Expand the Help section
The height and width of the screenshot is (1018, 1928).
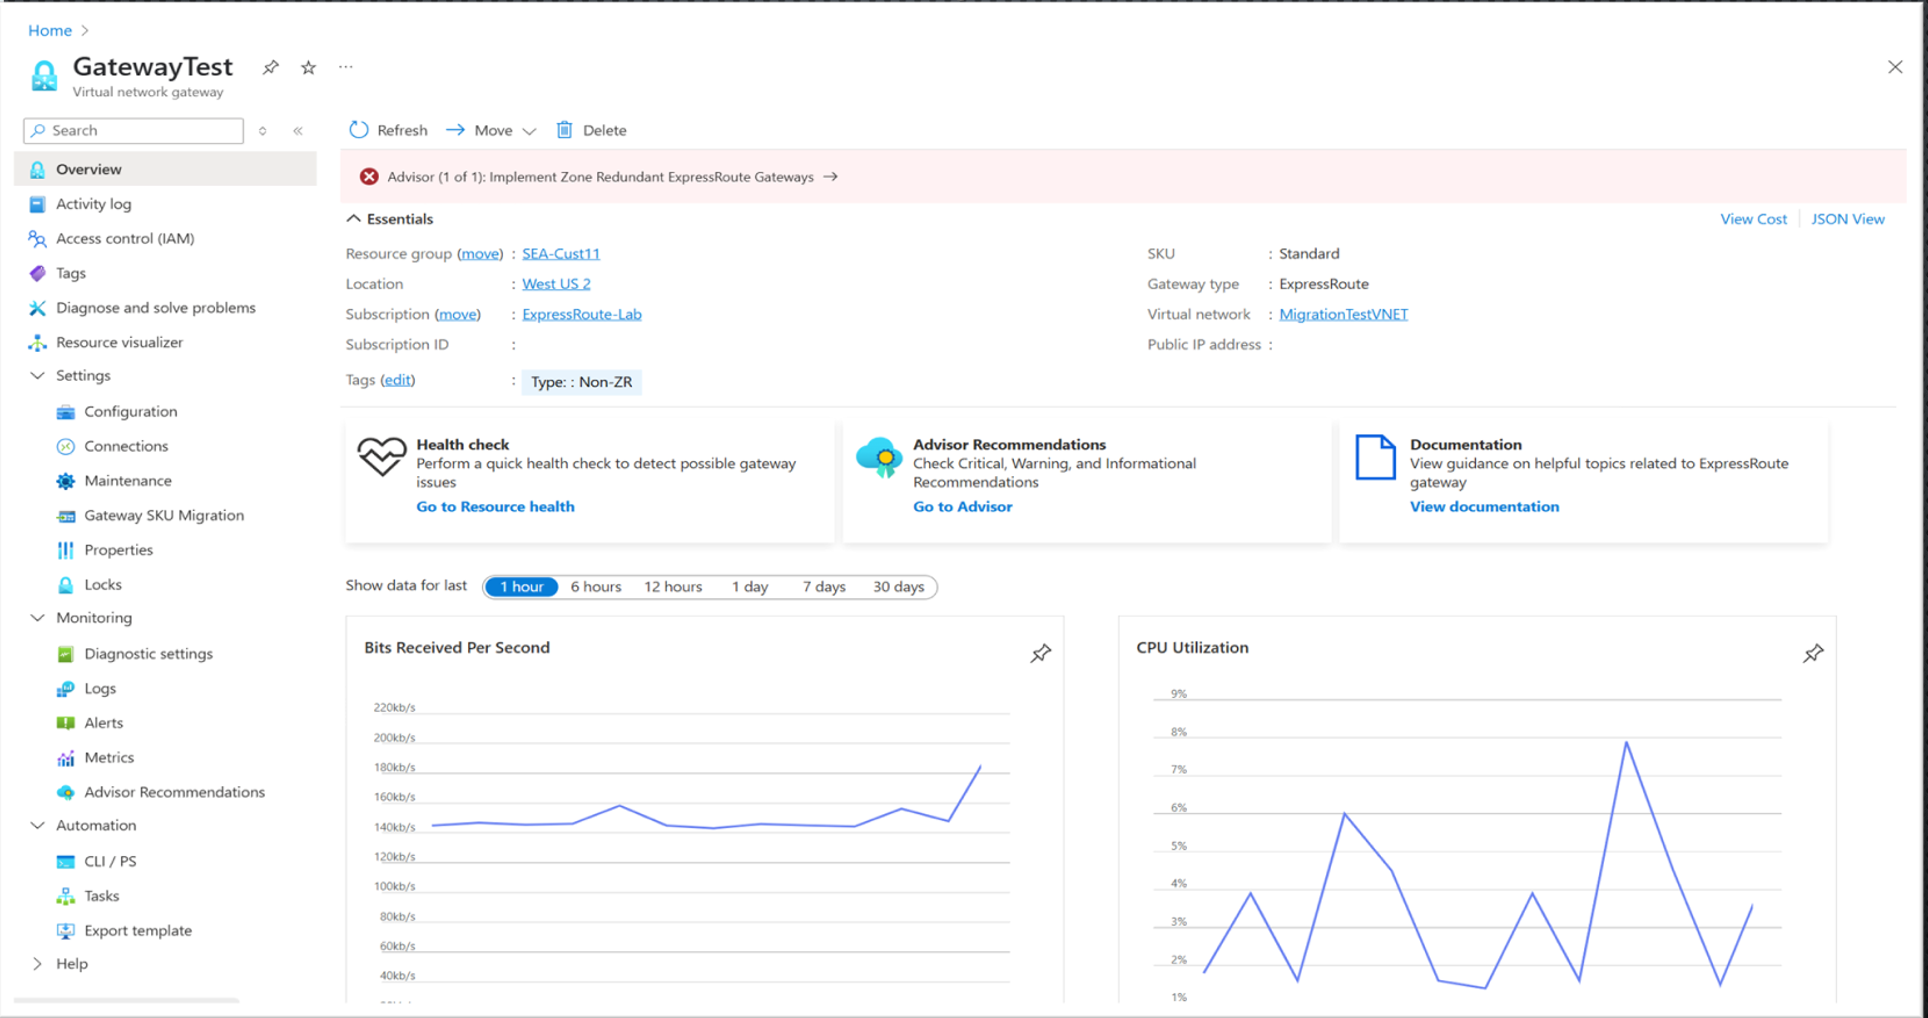37,963
